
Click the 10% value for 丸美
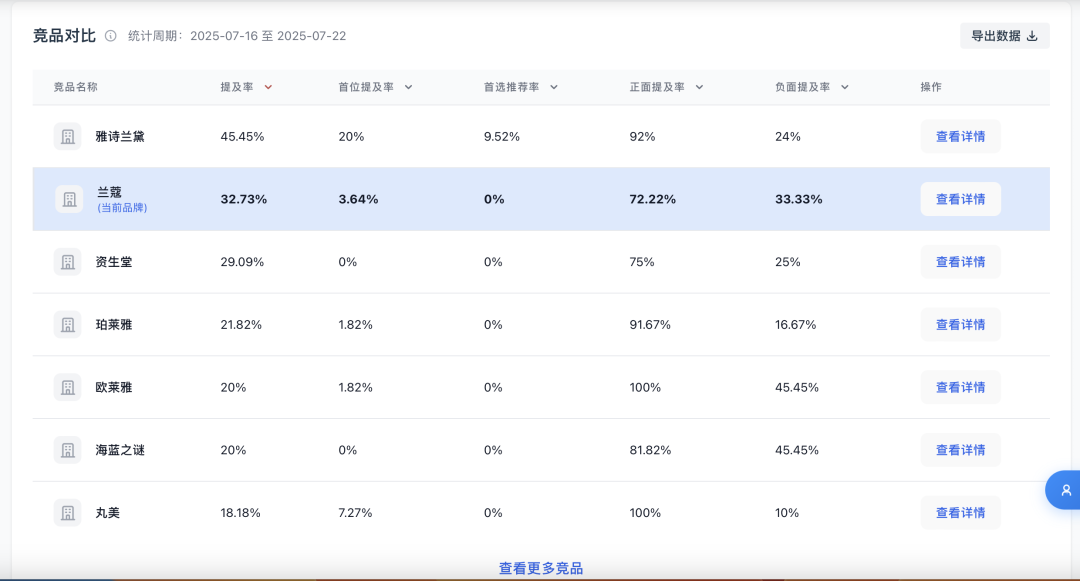[x=787, y=512]
